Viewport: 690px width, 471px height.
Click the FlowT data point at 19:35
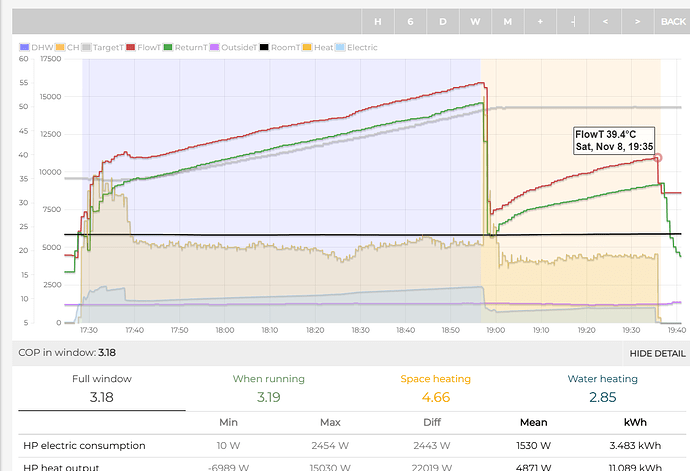658,157
